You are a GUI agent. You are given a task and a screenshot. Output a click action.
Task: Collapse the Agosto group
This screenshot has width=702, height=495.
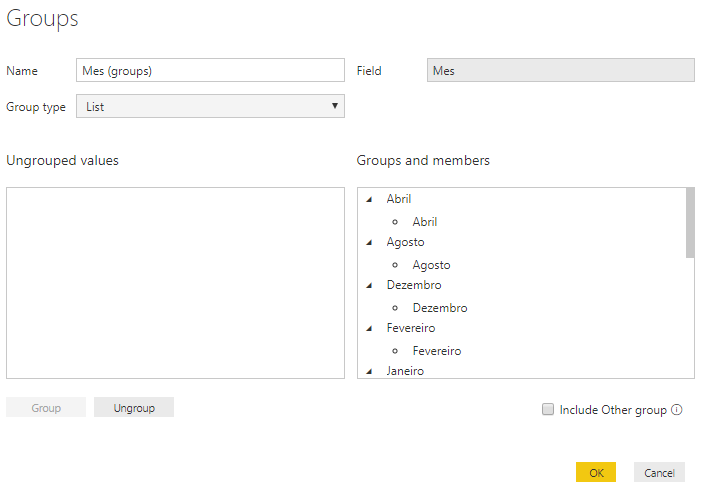coord(369,243)
